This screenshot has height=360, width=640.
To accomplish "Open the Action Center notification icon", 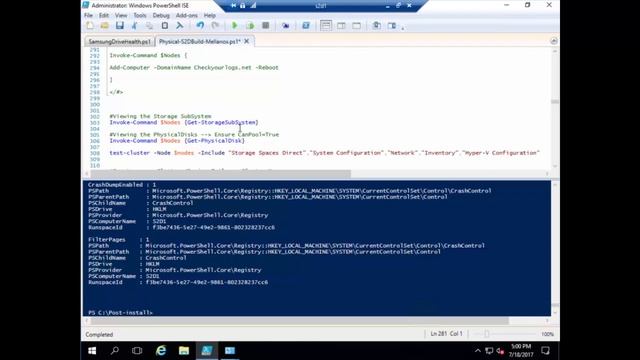I will (545, 351).
